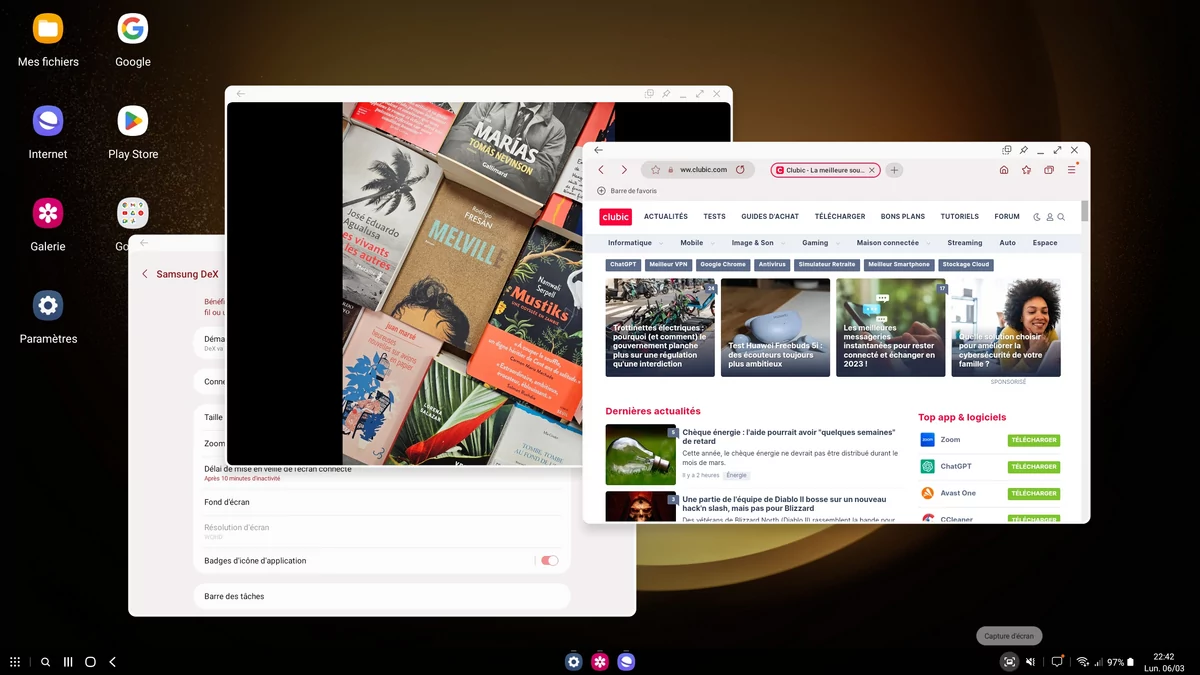
Task: Click the Google Chrome tag button
Action: pyautogui.click(x=723, y=265)
